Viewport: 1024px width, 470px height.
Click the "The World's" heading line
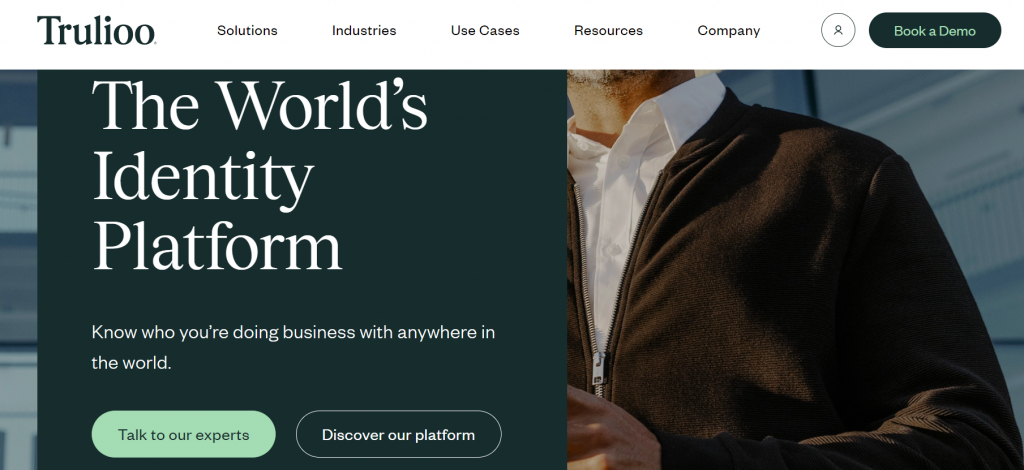[260, 106]
